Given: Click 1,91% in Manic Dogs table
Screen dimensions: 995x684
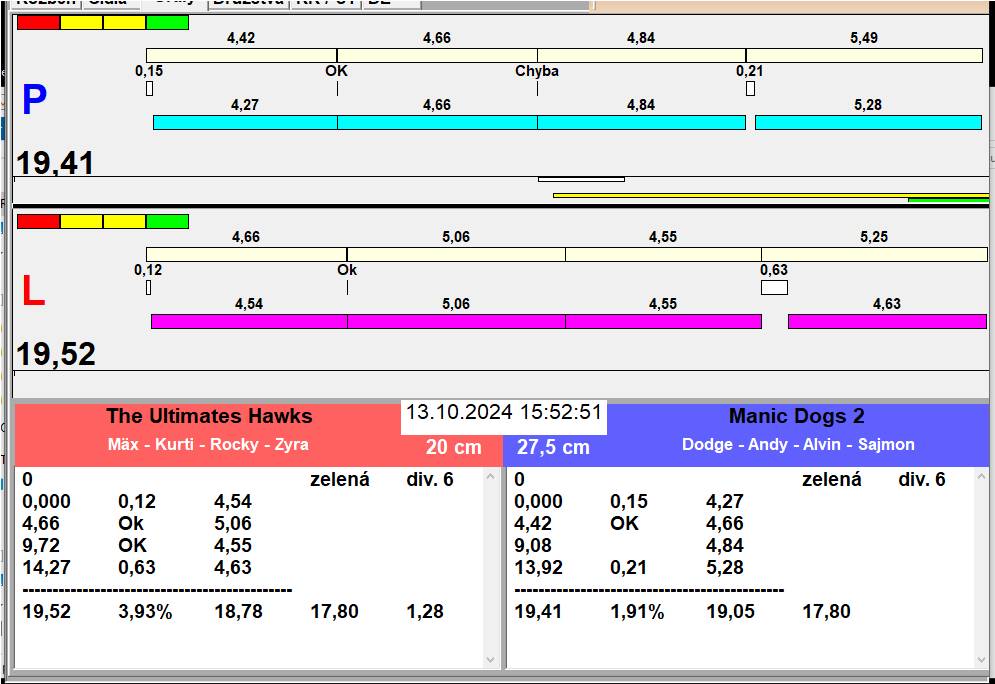Looking at the screenshot, I should [x=637, y=612].
